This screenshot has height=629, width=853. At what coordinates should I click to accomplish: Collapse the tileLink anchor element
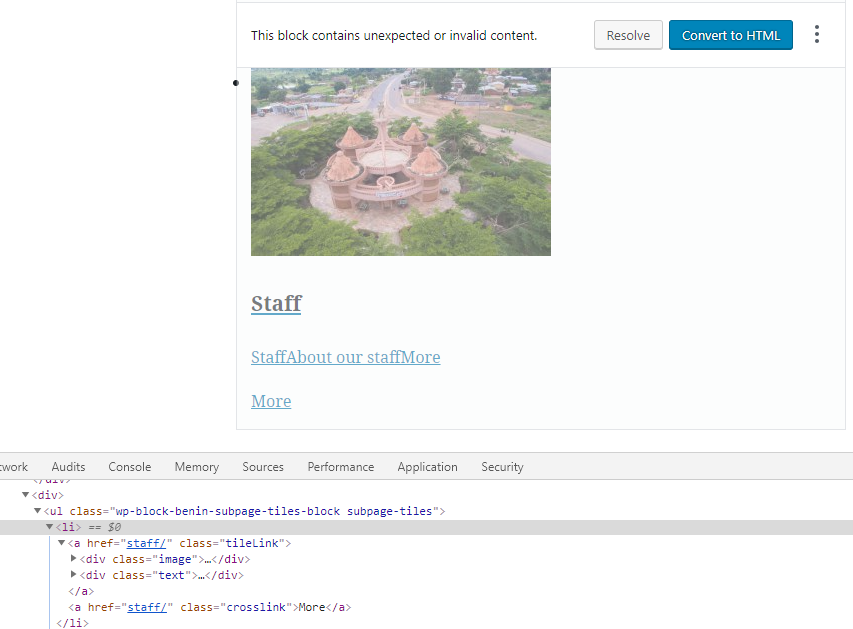pyautogui.click(x=61, y=542)
